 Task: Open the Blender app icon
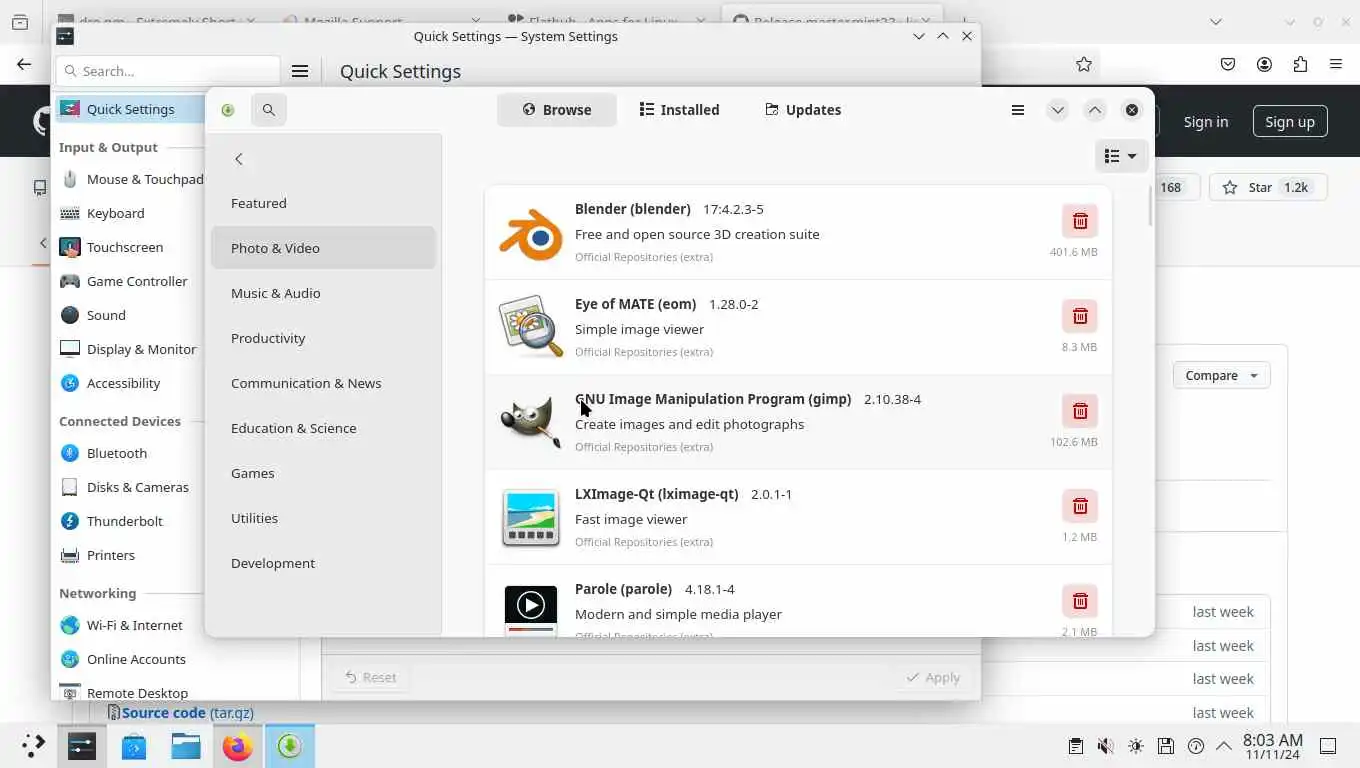click(530, 234)
